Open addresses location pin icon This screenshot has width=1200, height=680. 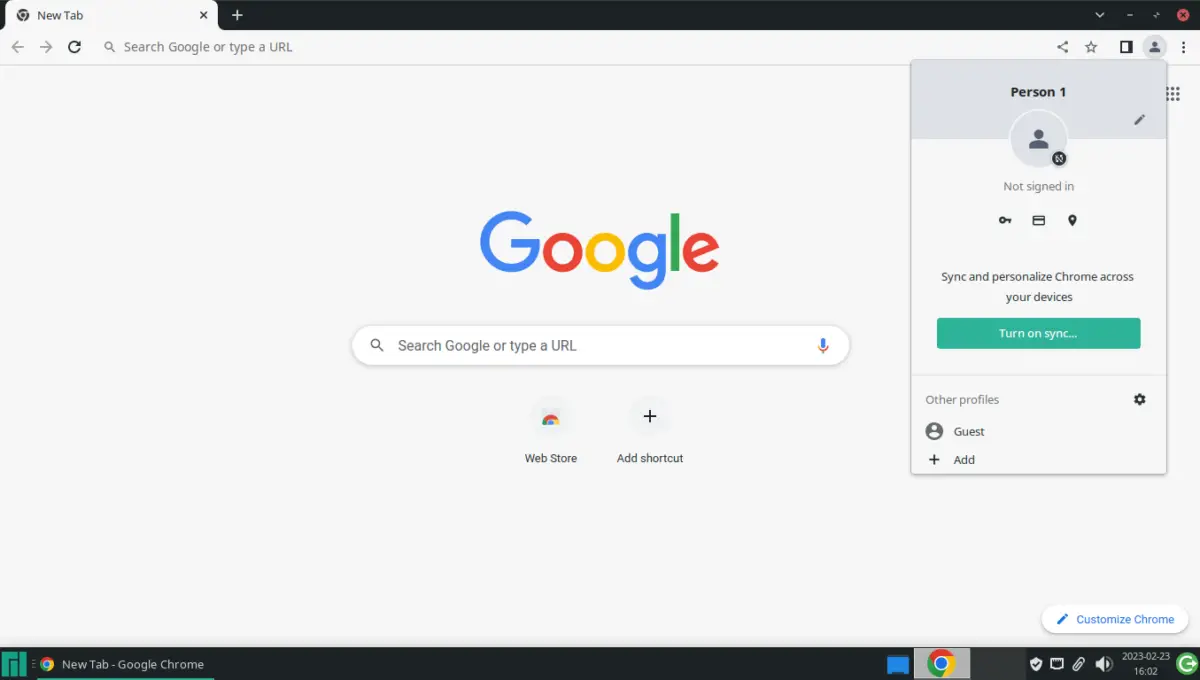[x=1072, y=220]
